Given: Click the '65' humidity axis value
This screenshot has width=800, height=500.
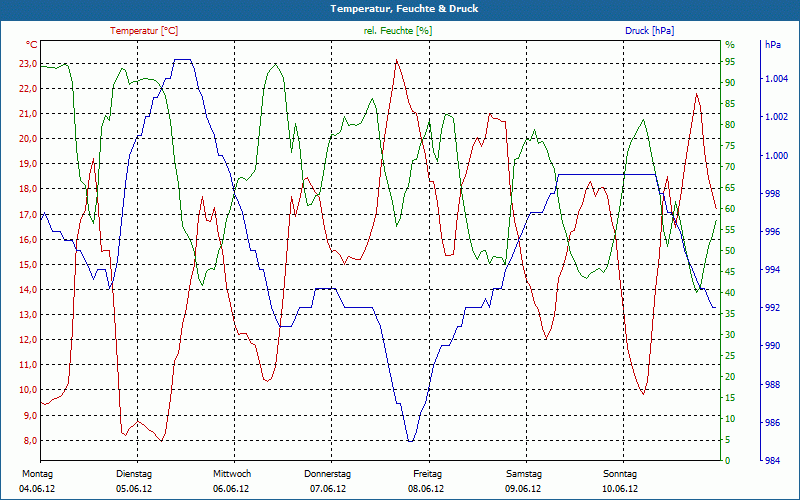Looking at the screenshot, I should point(730,188).
